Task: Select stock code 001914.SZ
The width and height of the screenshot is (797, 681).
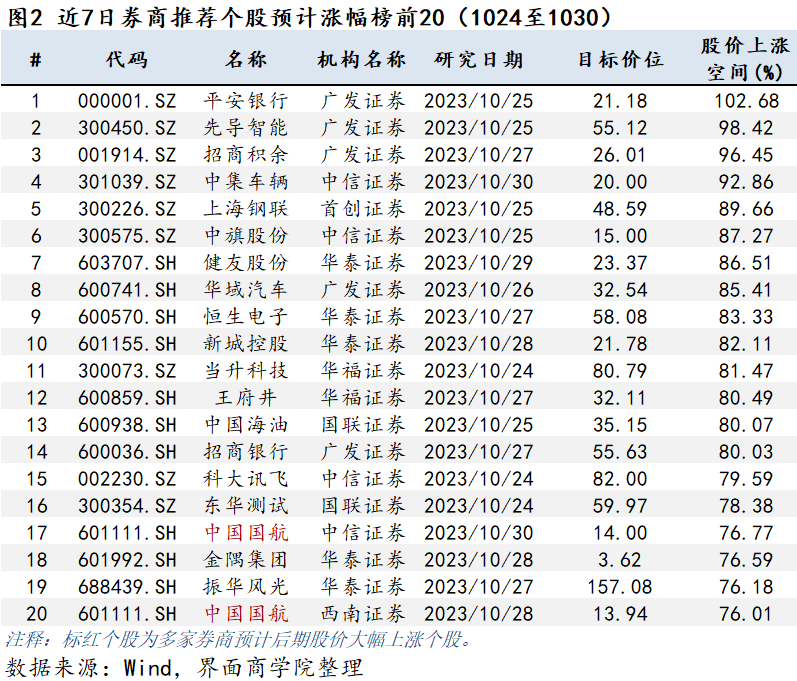Action: [127, 154]
